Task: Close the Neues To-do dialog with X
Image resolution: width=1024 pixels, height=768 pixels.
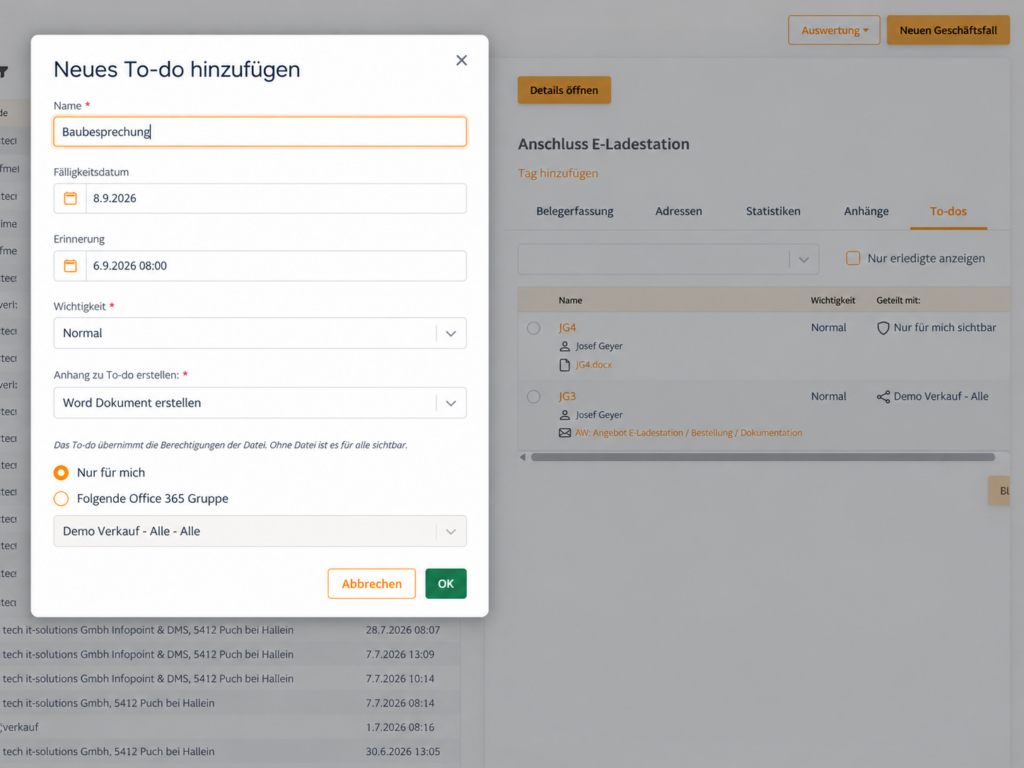Action: pyautogui.click(x=462, y=60)
